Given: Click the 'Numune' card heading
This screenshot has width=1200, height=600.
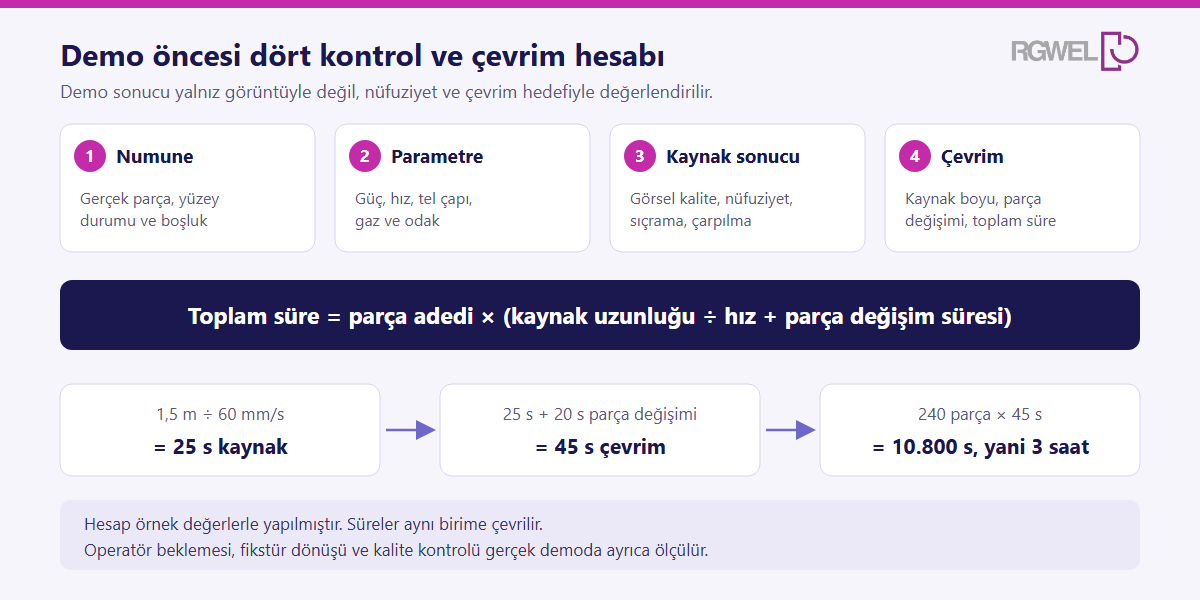Looking at the screenshot, I should tap(155, 157).
